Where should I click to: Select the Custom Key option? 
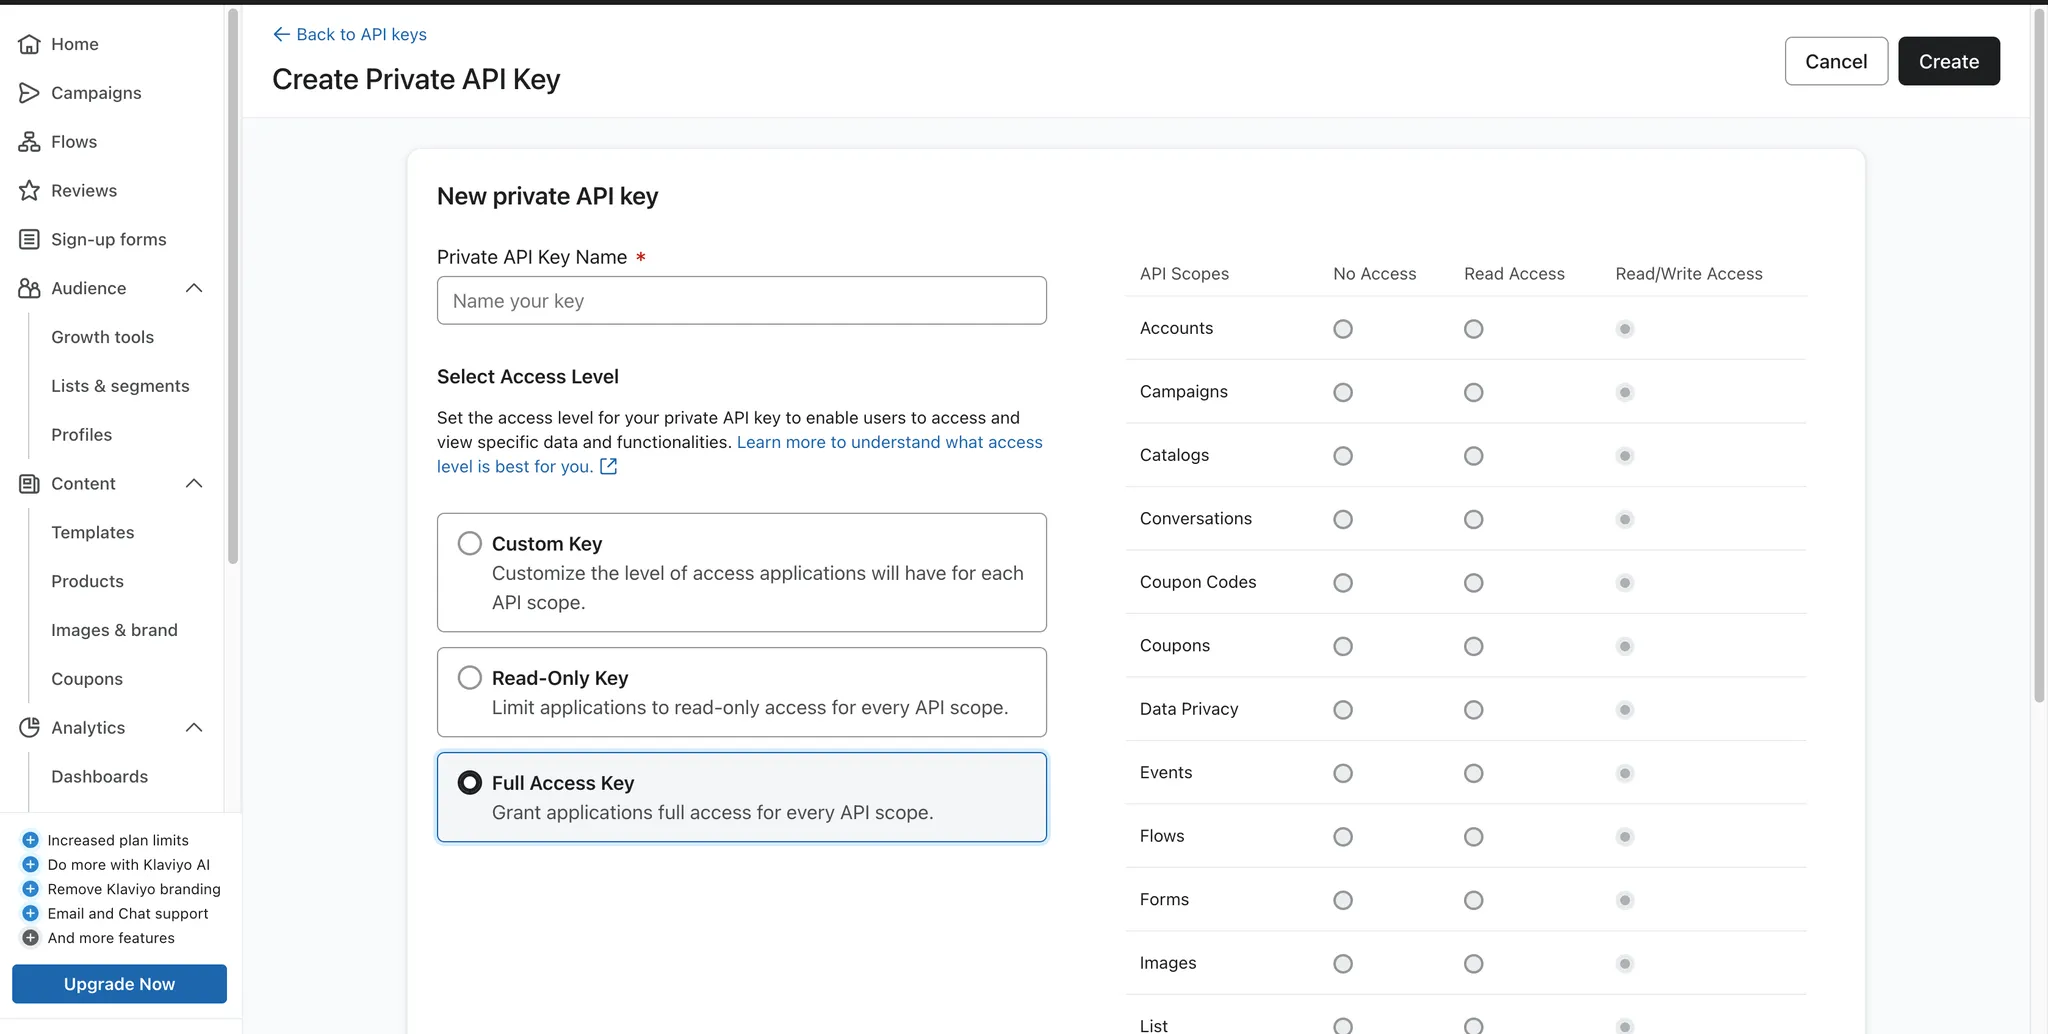742,572
